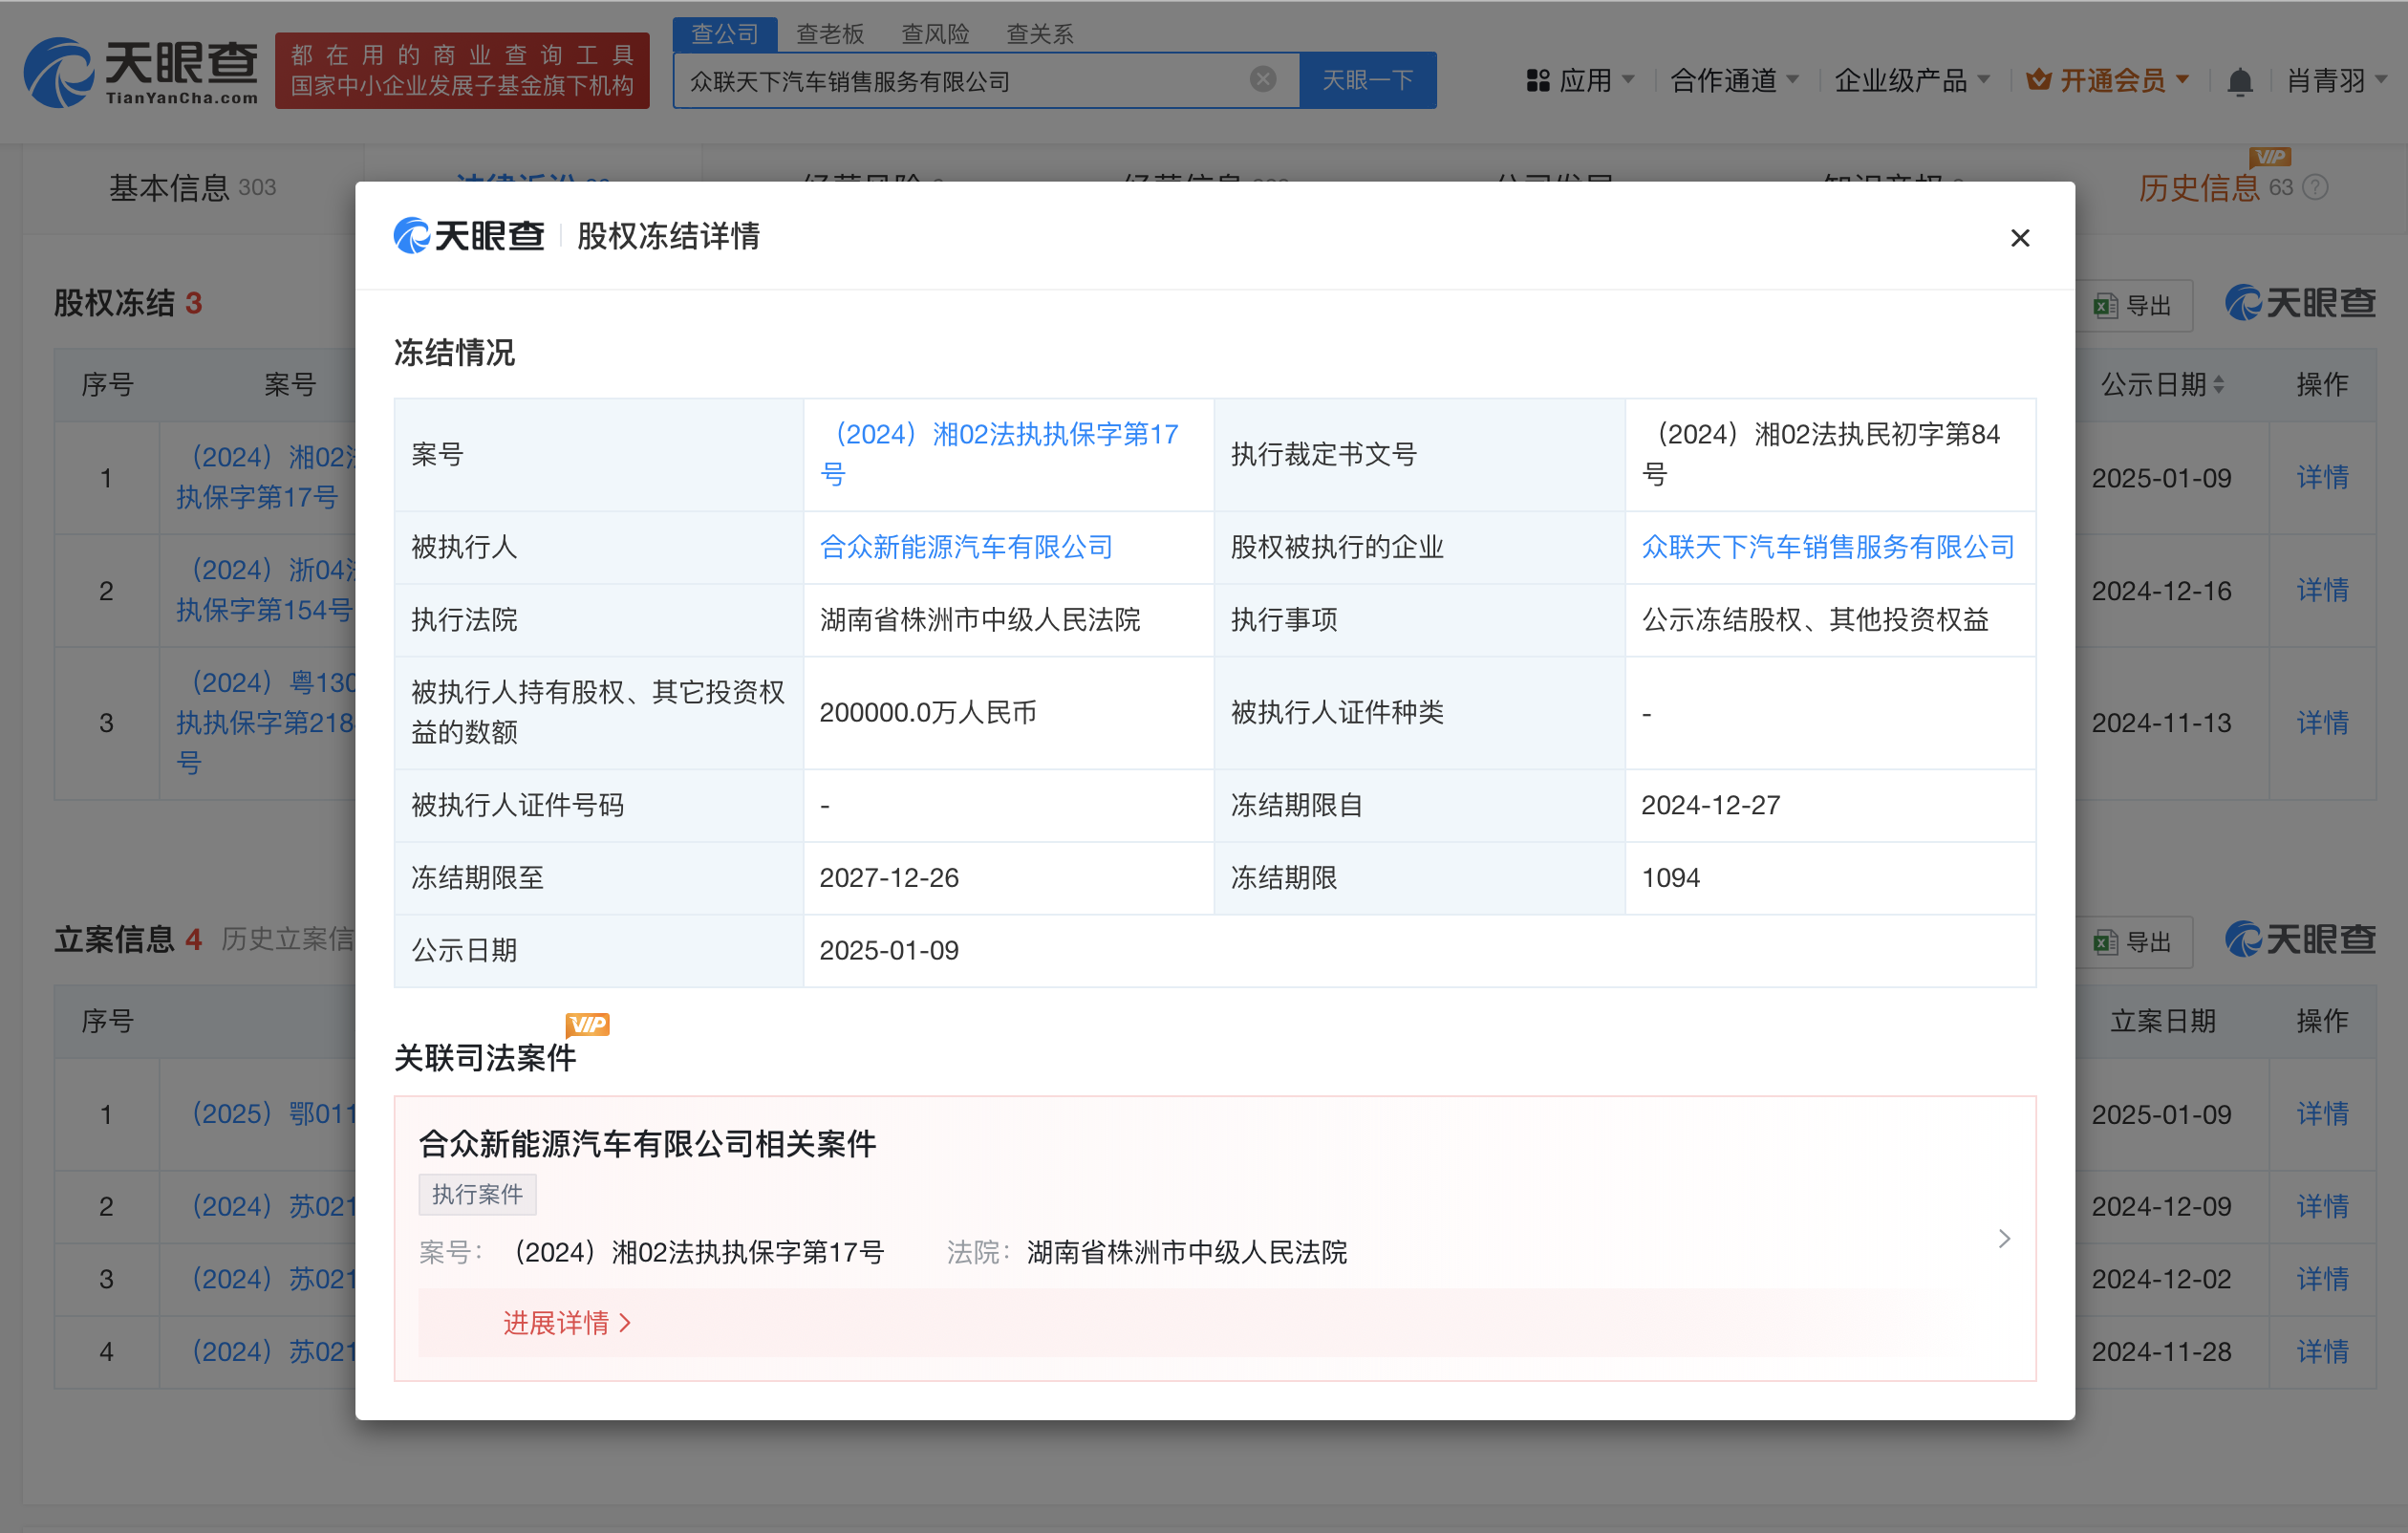This screenshot has height=1533, width=2408.
Task: Click the Excel 导出 icon beside 股权冻结
Action: [2104, 306]
